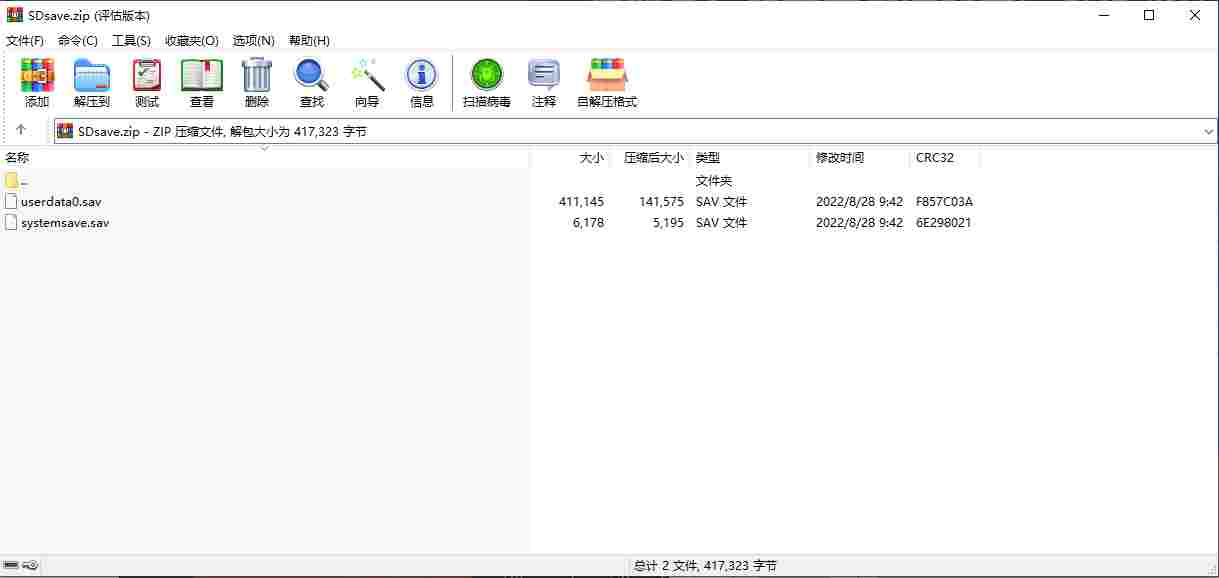Click CRC32 value 6E298021

coord(943,223)
